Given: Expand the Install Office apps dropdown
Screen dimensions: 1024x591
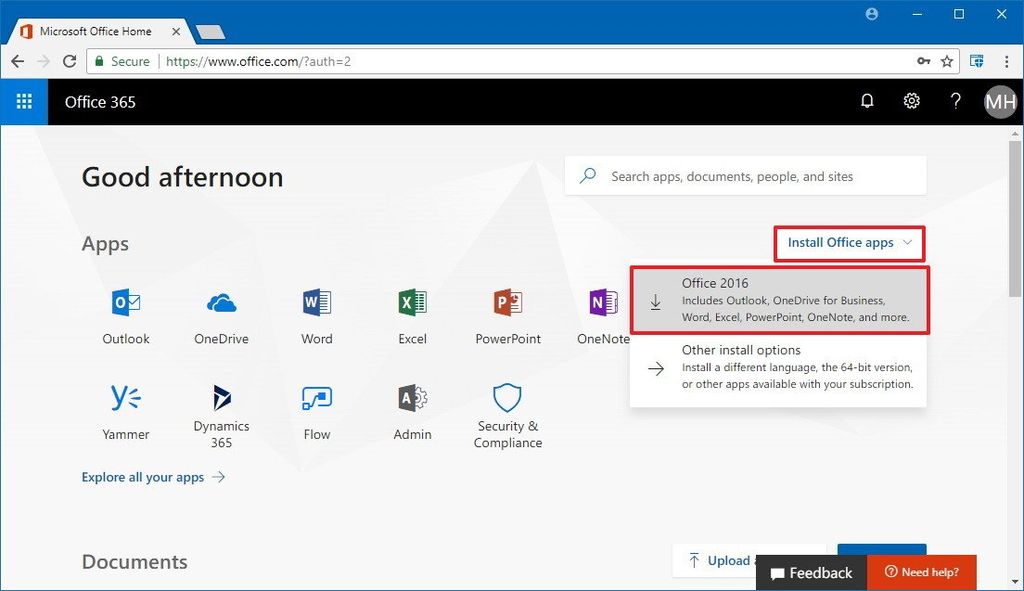Looking at the screenshot, I should point(848,243).
